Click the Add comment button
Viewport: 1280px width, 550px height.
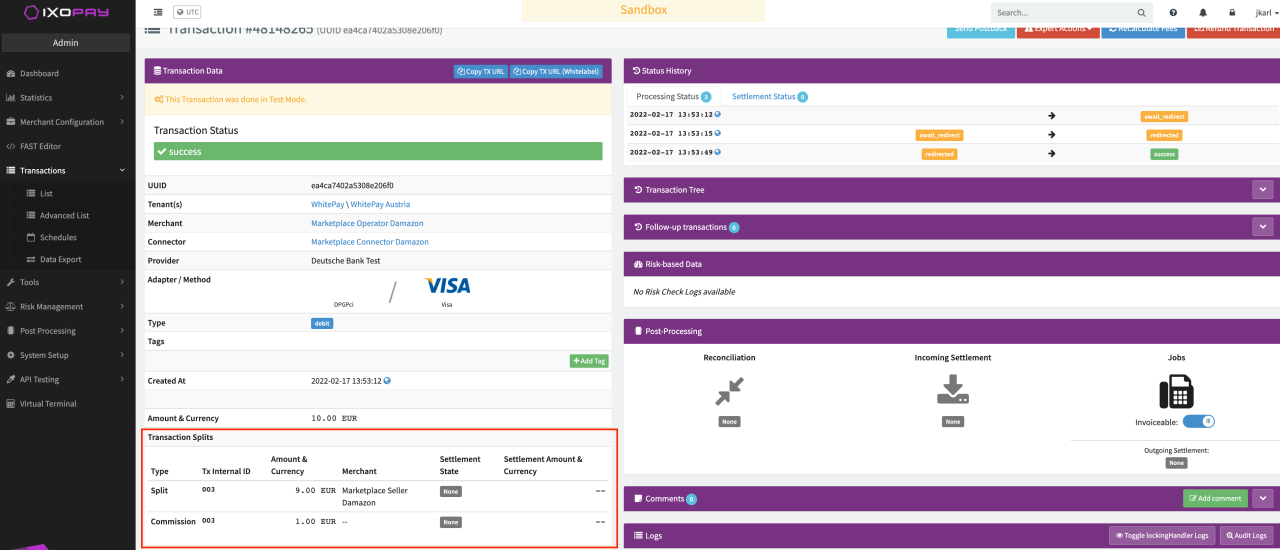pyautogui.click(x=1215, y=498)
